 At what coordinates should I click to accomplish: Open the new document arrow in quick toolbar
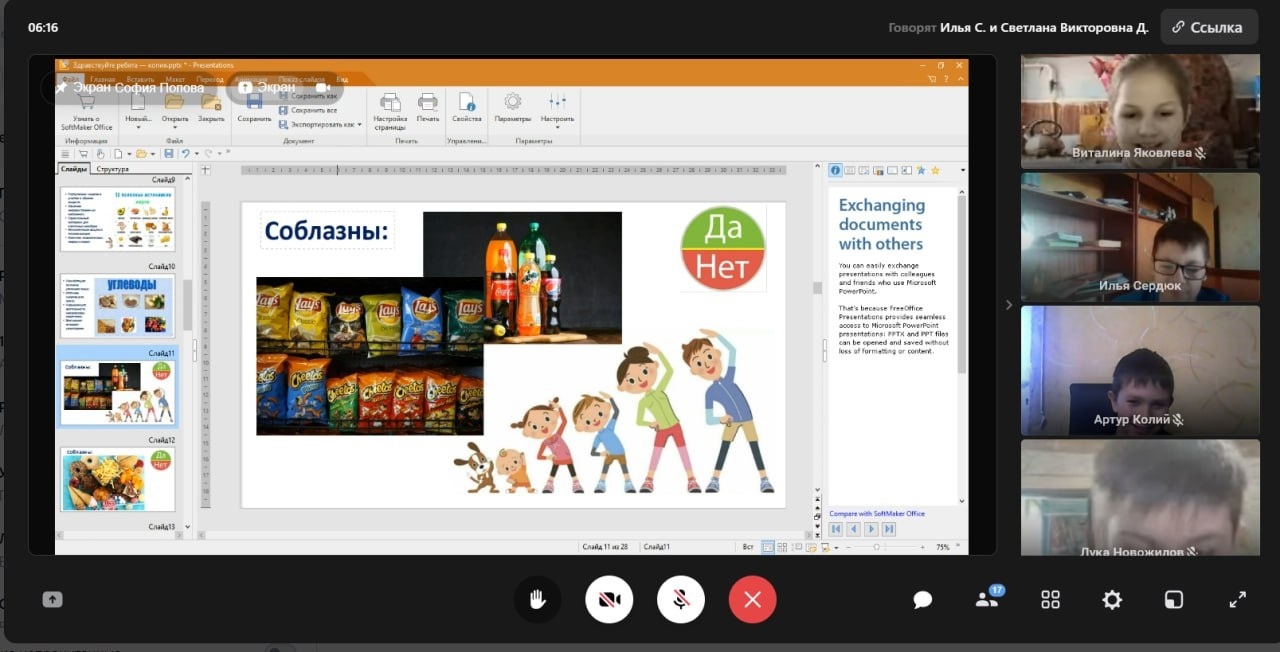tap(128, 153)
